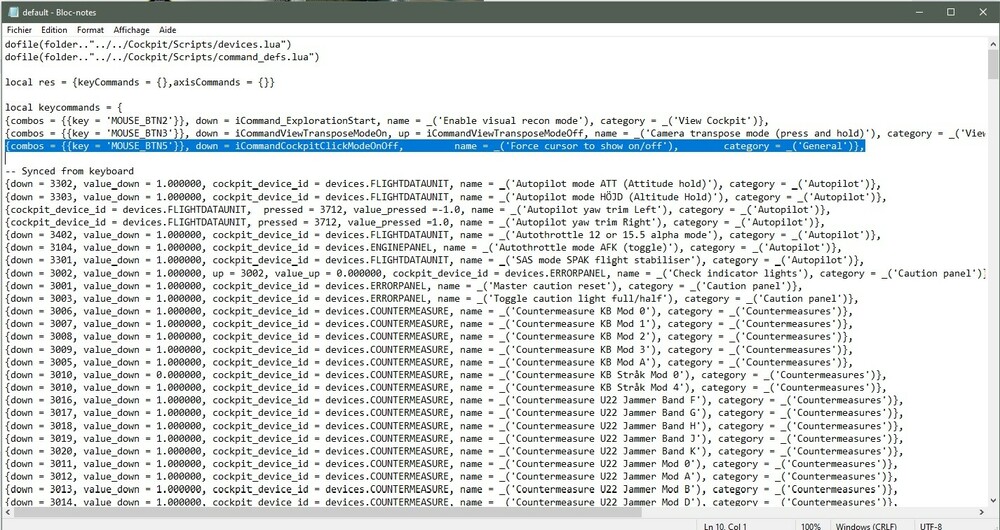Screen dimensions: 1000x530
Task: Click the vertical scrollbar up arrow
Action: (994, 44)
